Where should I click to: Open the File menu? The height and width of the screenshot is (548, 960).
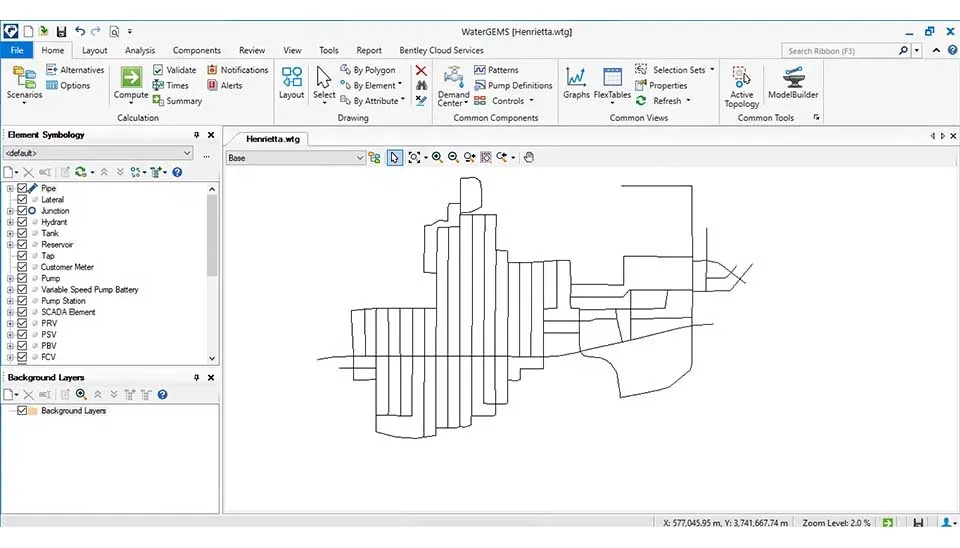coord(17,50)
